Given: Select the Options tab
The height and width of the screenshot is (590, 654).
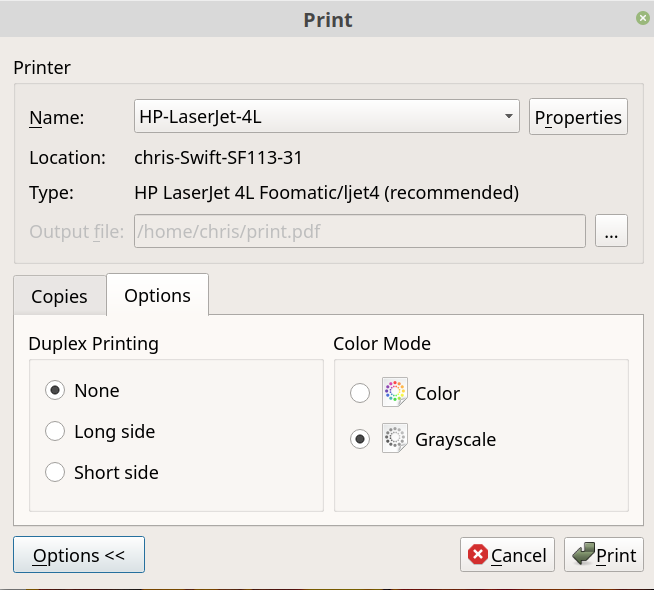Looking at the screenshot, I should (157, 295).
